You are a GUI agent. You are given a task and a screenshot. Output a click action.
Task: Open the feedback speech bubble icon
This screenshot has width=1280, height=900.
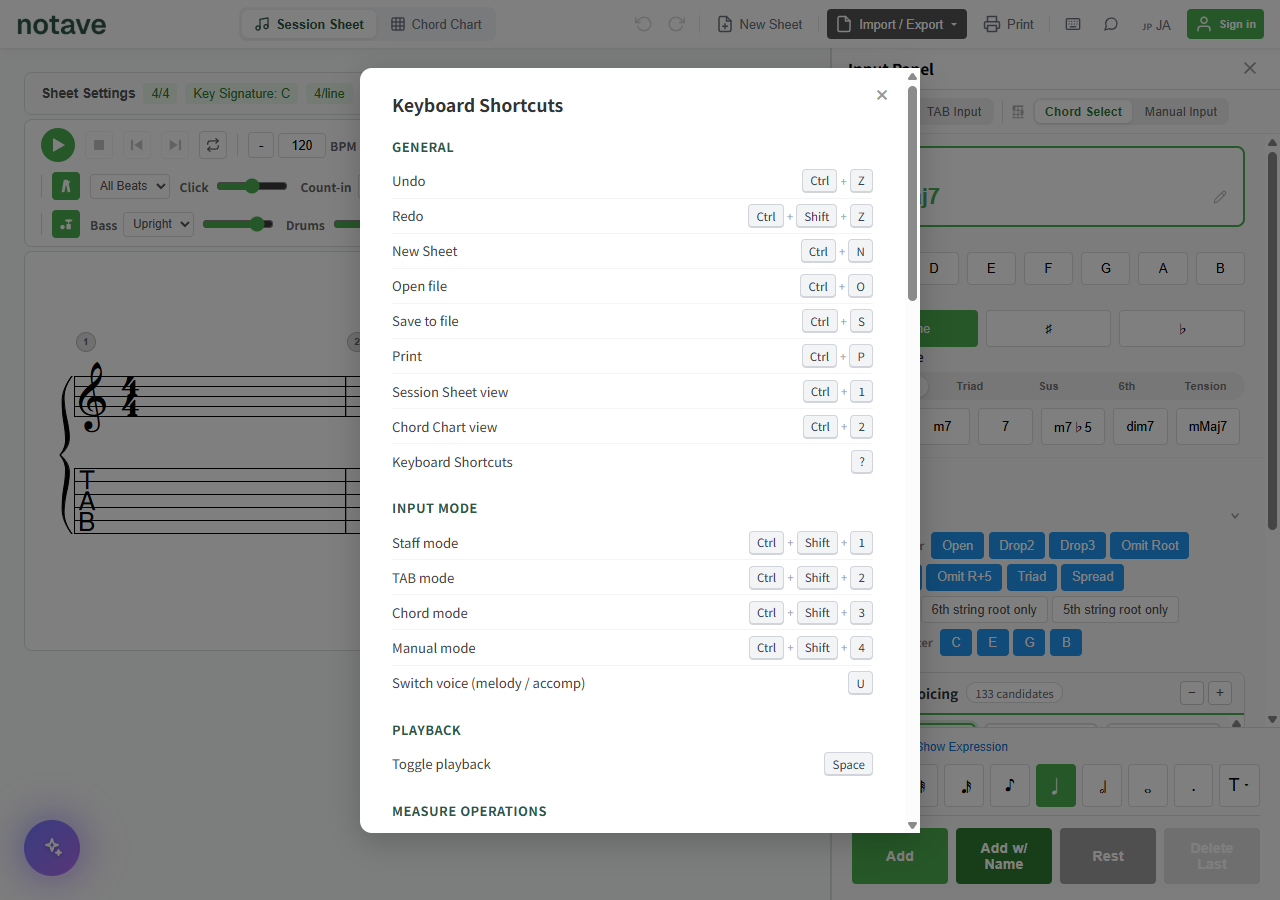click(x=1111, y=24)
